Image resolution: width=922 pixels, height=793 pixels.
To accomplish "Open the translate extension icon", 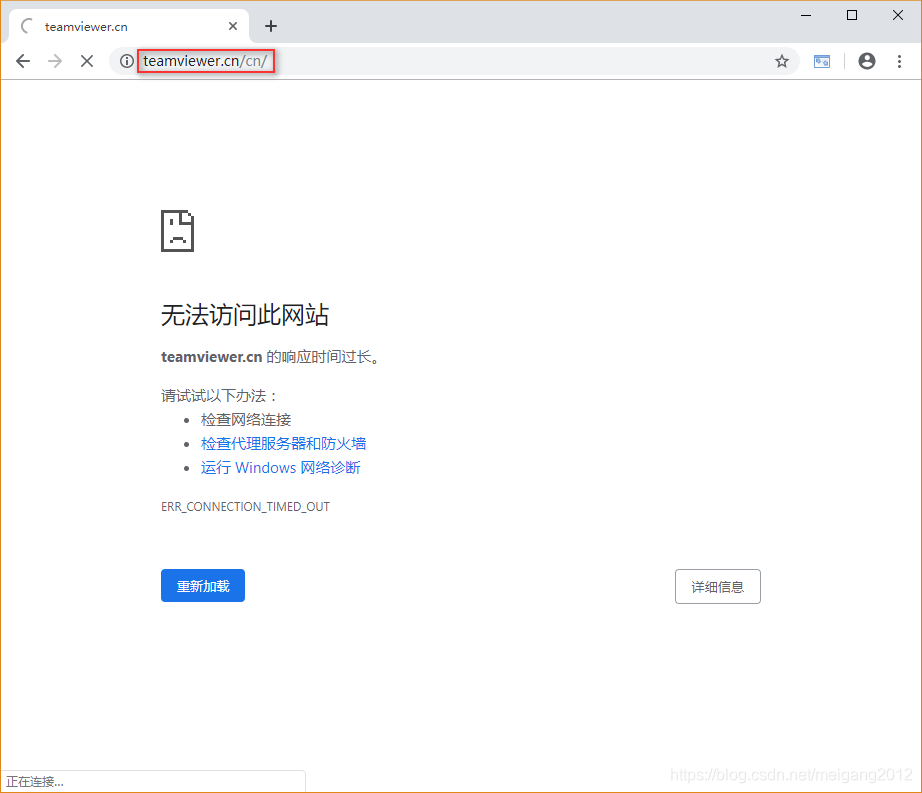I will point(821,61).
